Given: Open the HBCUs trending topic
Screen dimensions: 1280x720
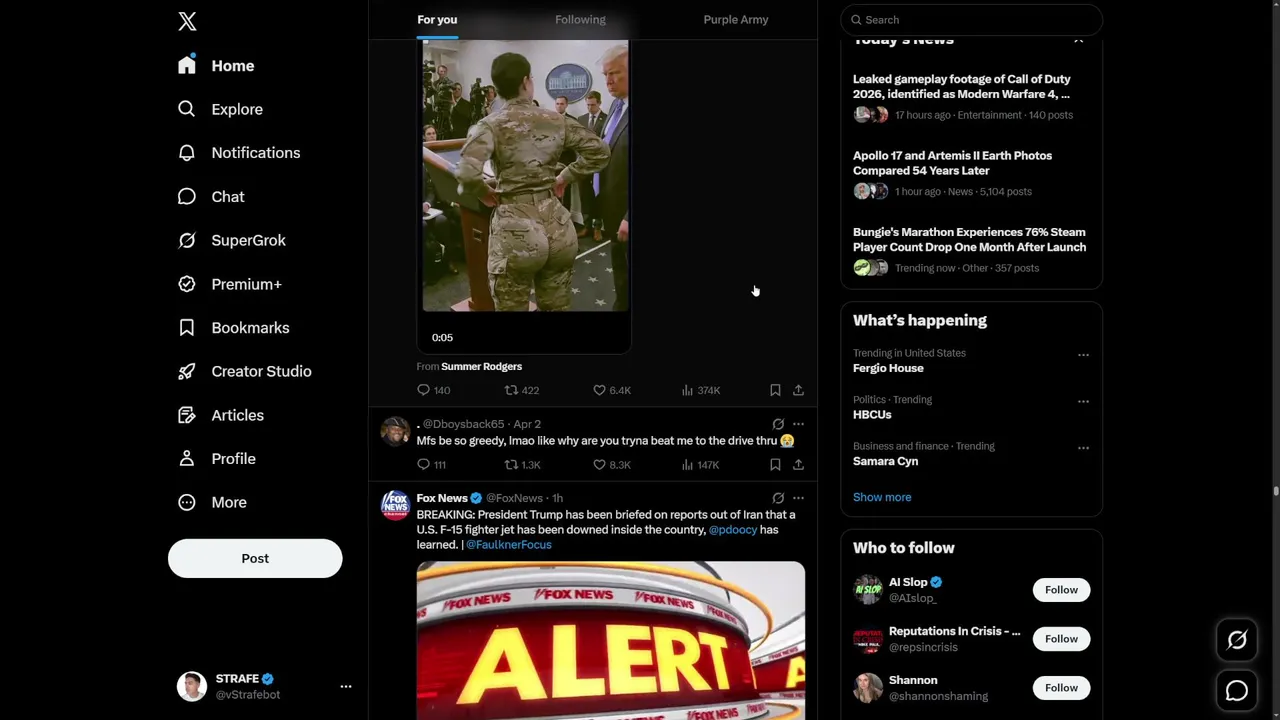Looking at the screenshot, I should pos(872,414).
